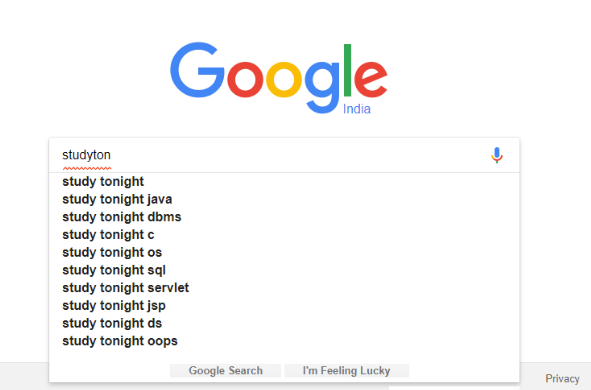Select the 'study tonight c' suggestion
The image size is (591, 390).
pos(284,235)
